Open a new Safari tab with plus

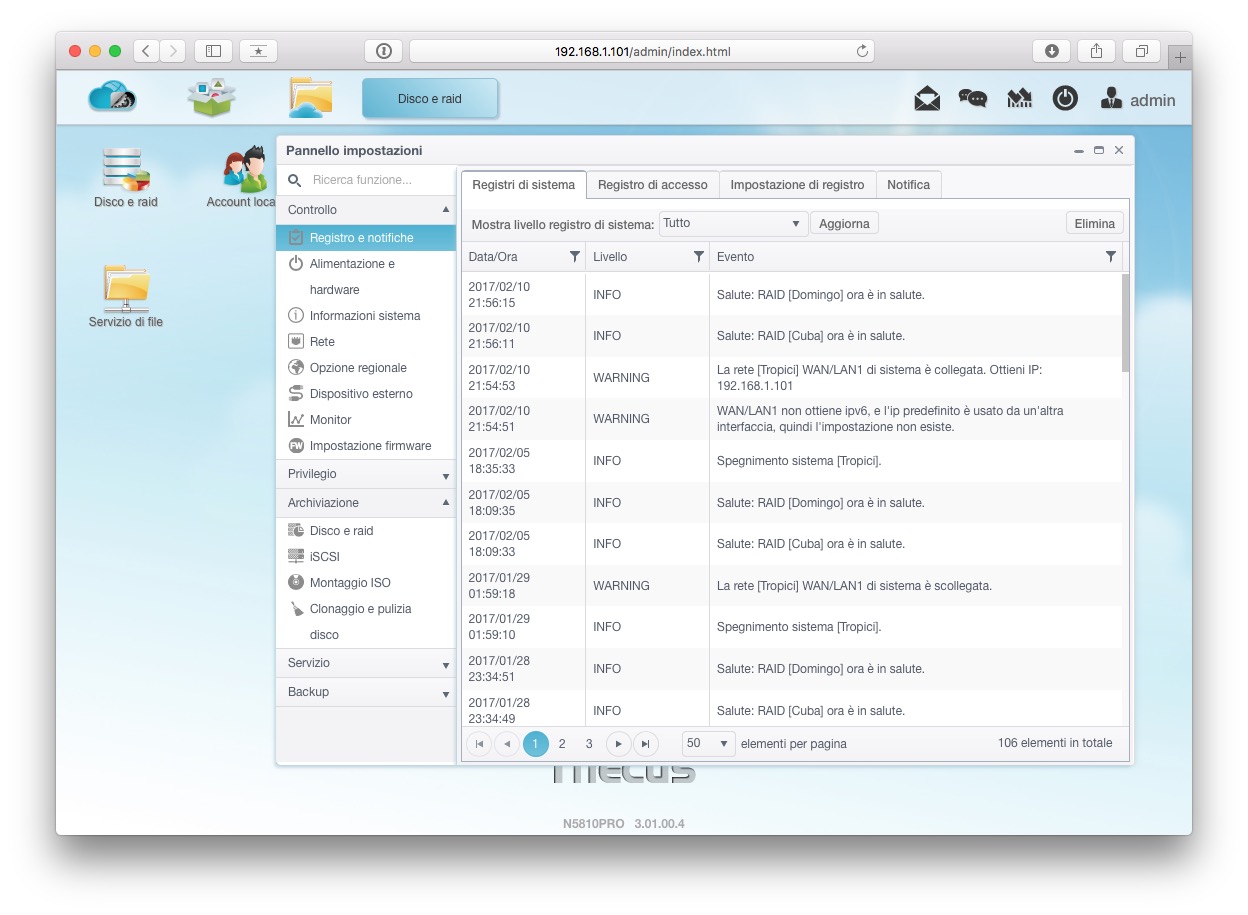pyautogui.click(x=1180, y=58)
